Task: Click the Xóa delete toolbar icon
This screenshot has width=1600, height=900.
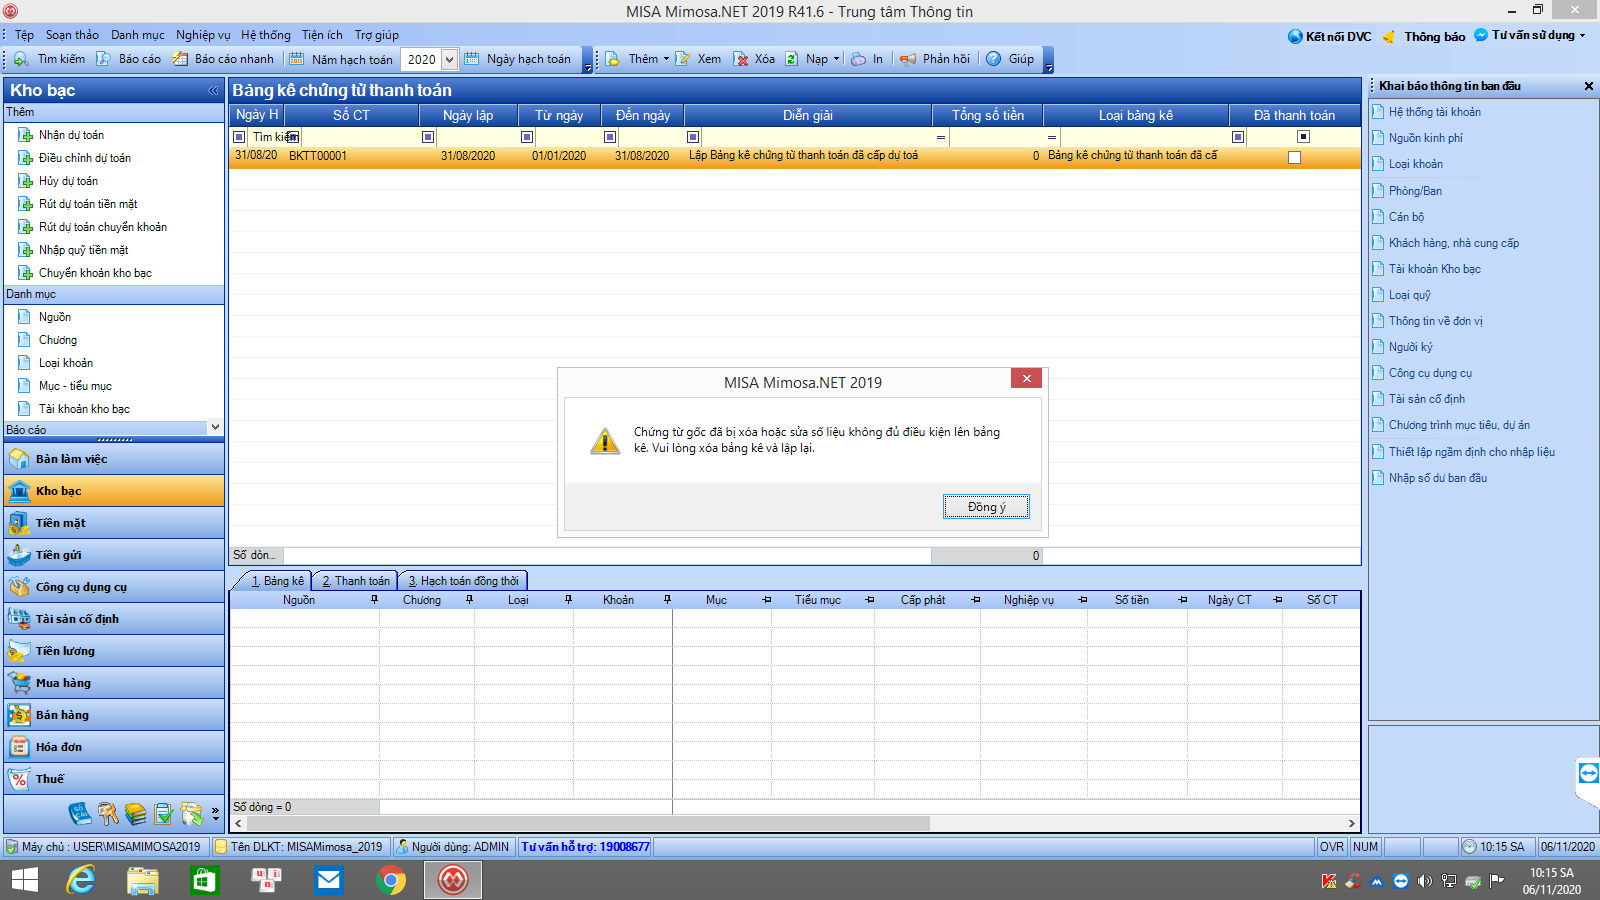Action: tap(741, 59)
